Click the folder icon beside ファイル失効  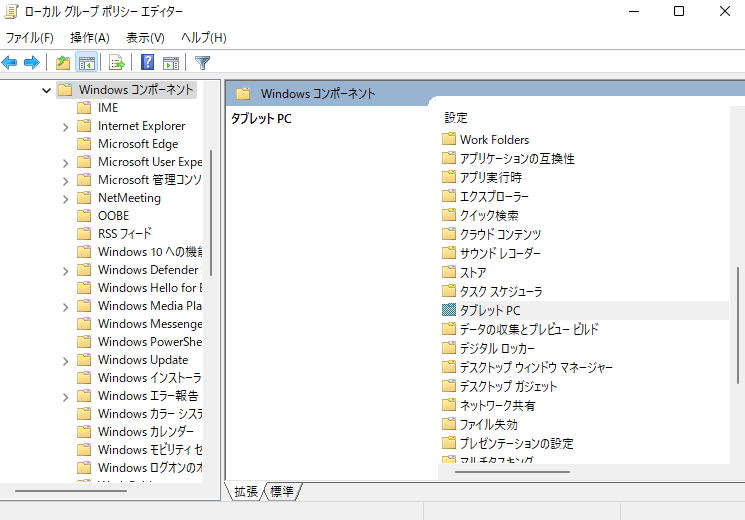coord(449,424)
